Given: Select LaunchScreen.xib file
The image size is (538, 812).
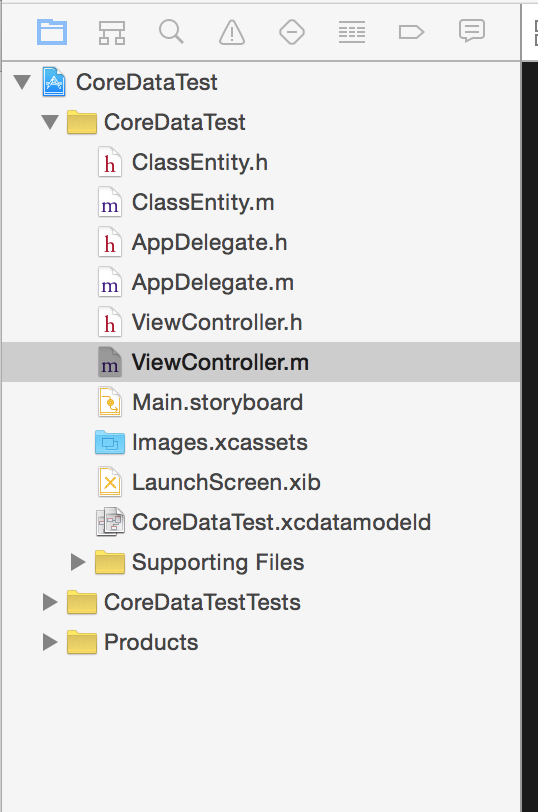Looking at the screenshot, I should pyautogui.click(x=226, y=482).
